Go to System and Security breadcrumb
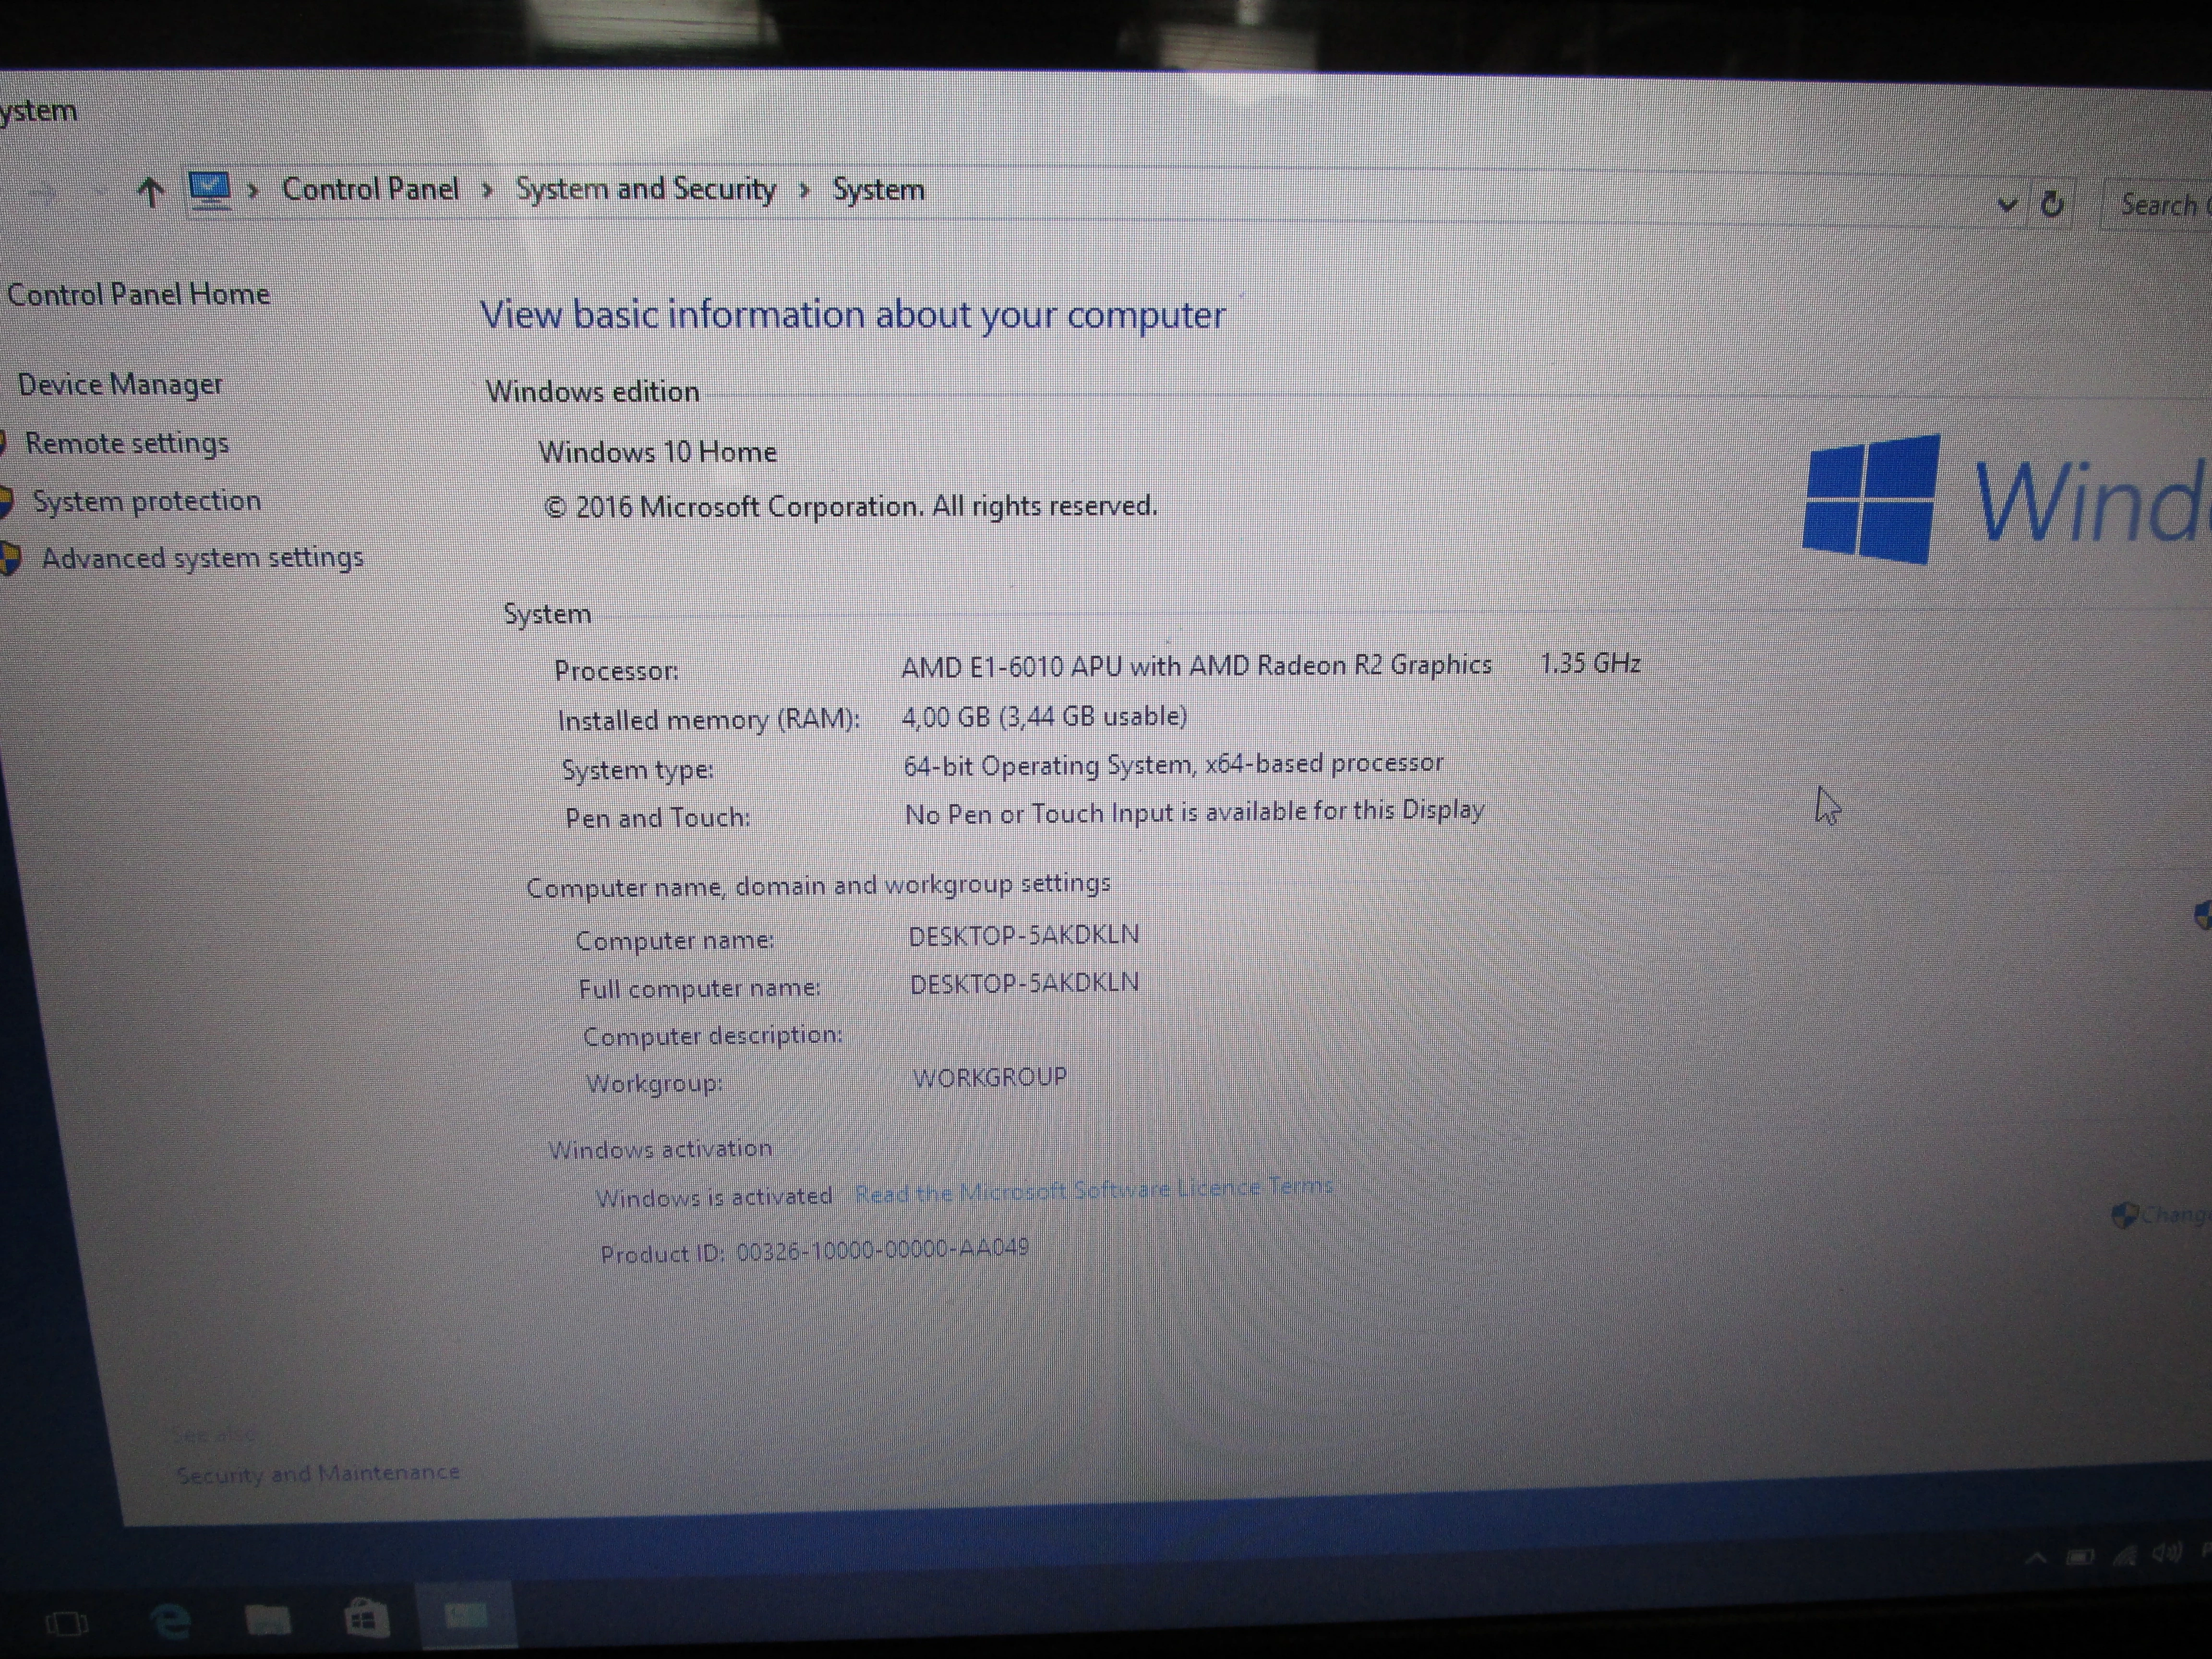Viewport: 2212px width, 1659px height. [646, 189]
